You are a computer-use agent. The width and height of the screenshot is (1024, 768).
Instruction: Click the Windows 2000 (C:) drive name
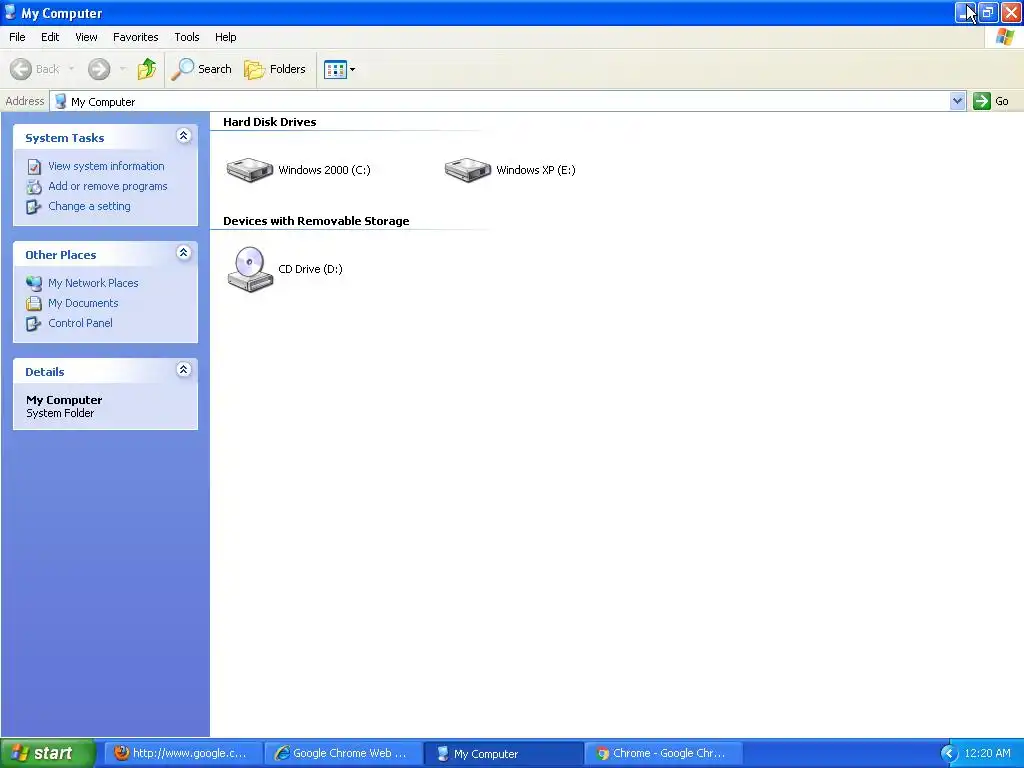[325, 170]
